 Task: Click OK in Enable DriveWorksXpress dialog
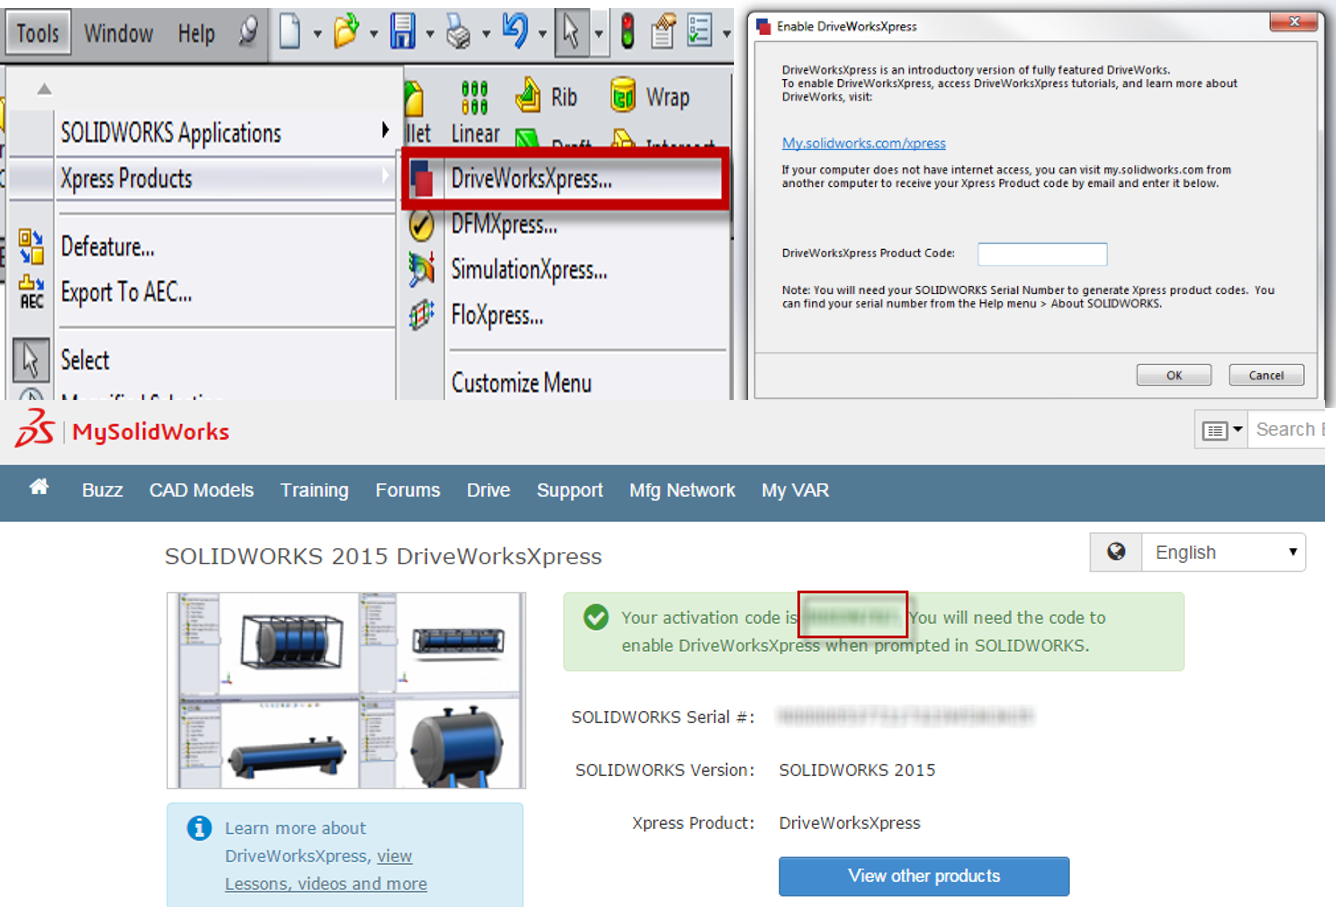1174,375
